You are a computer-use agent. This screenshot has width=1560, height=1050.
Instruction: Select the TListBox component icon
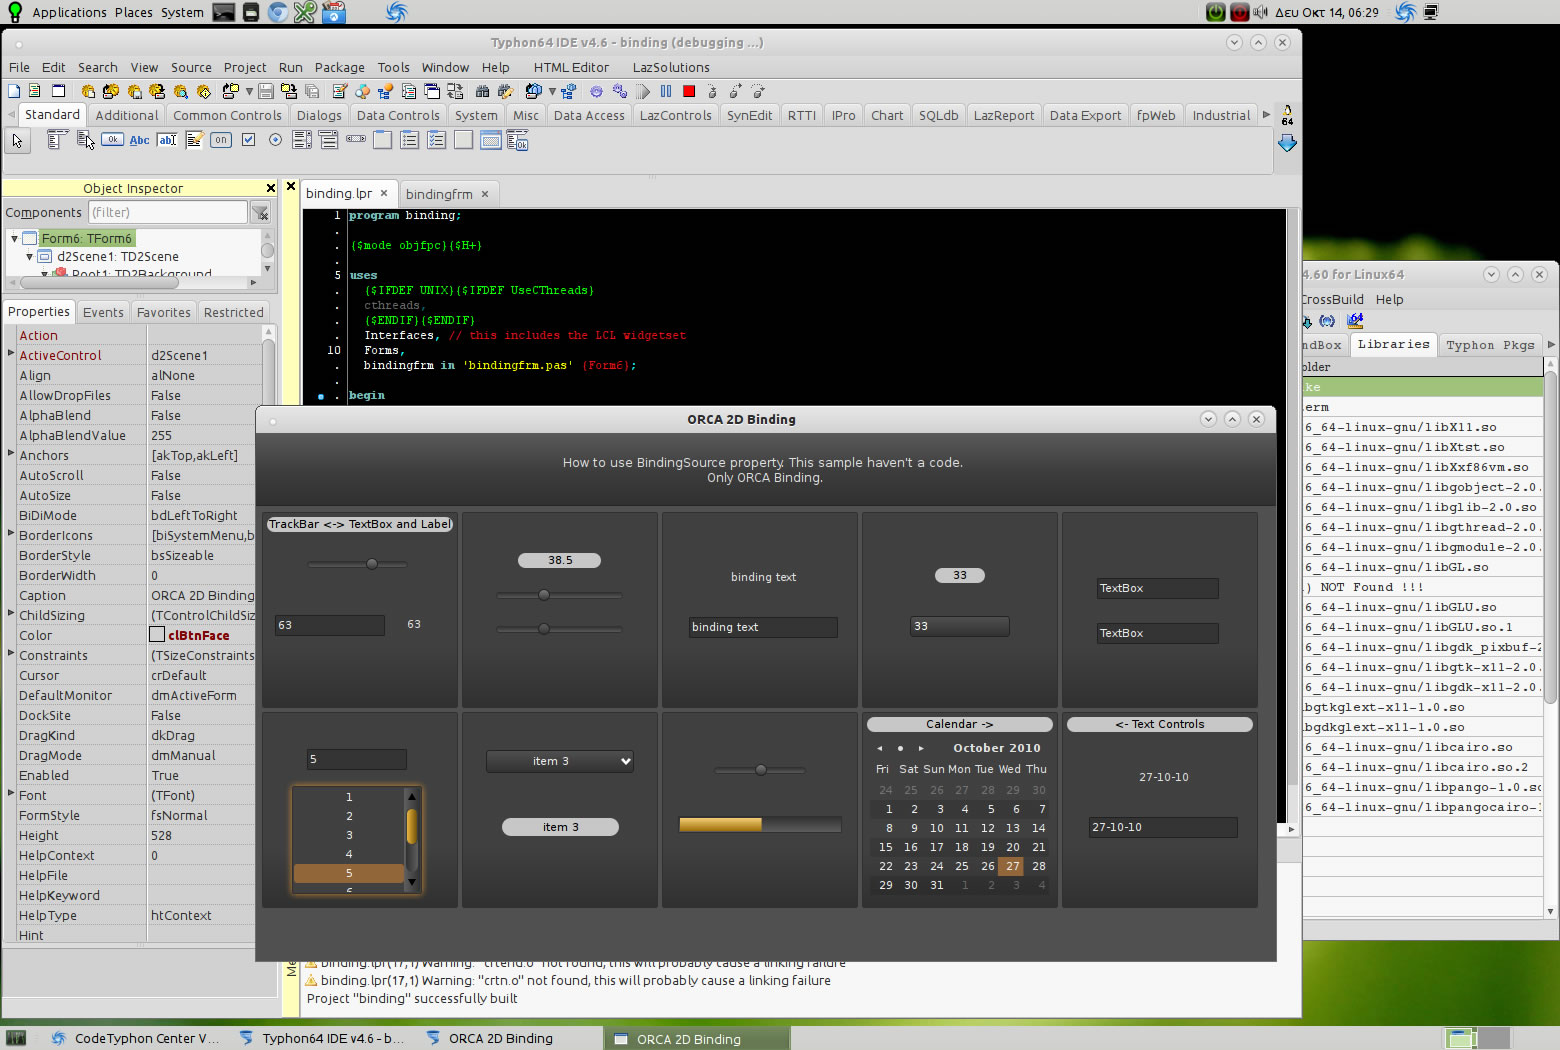302,140
